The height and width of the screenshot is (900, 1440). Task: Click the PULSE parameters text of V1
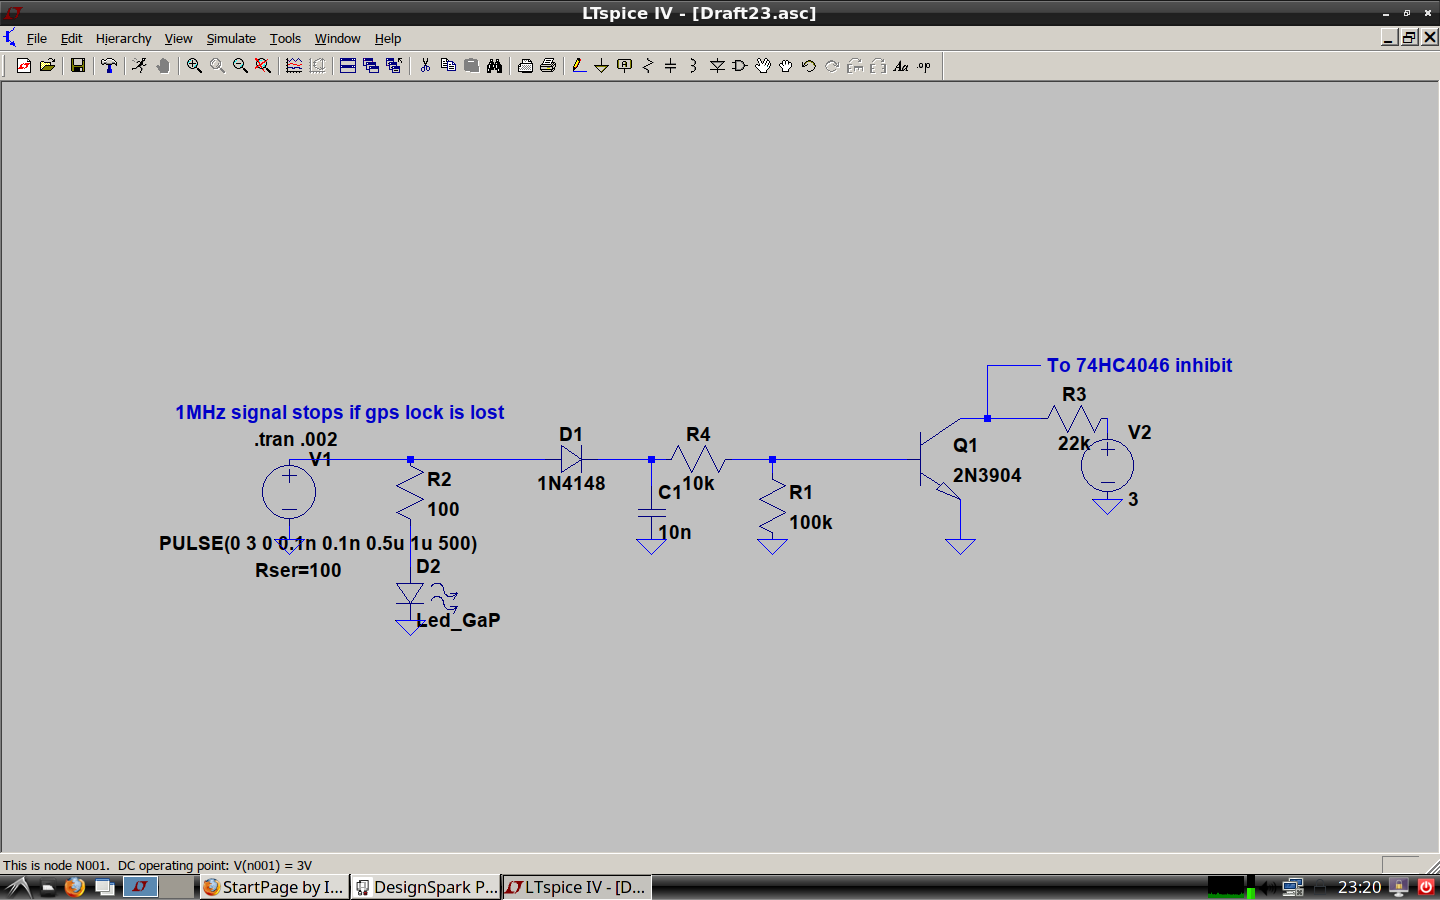pyautogui.click(x=318, y=543)
